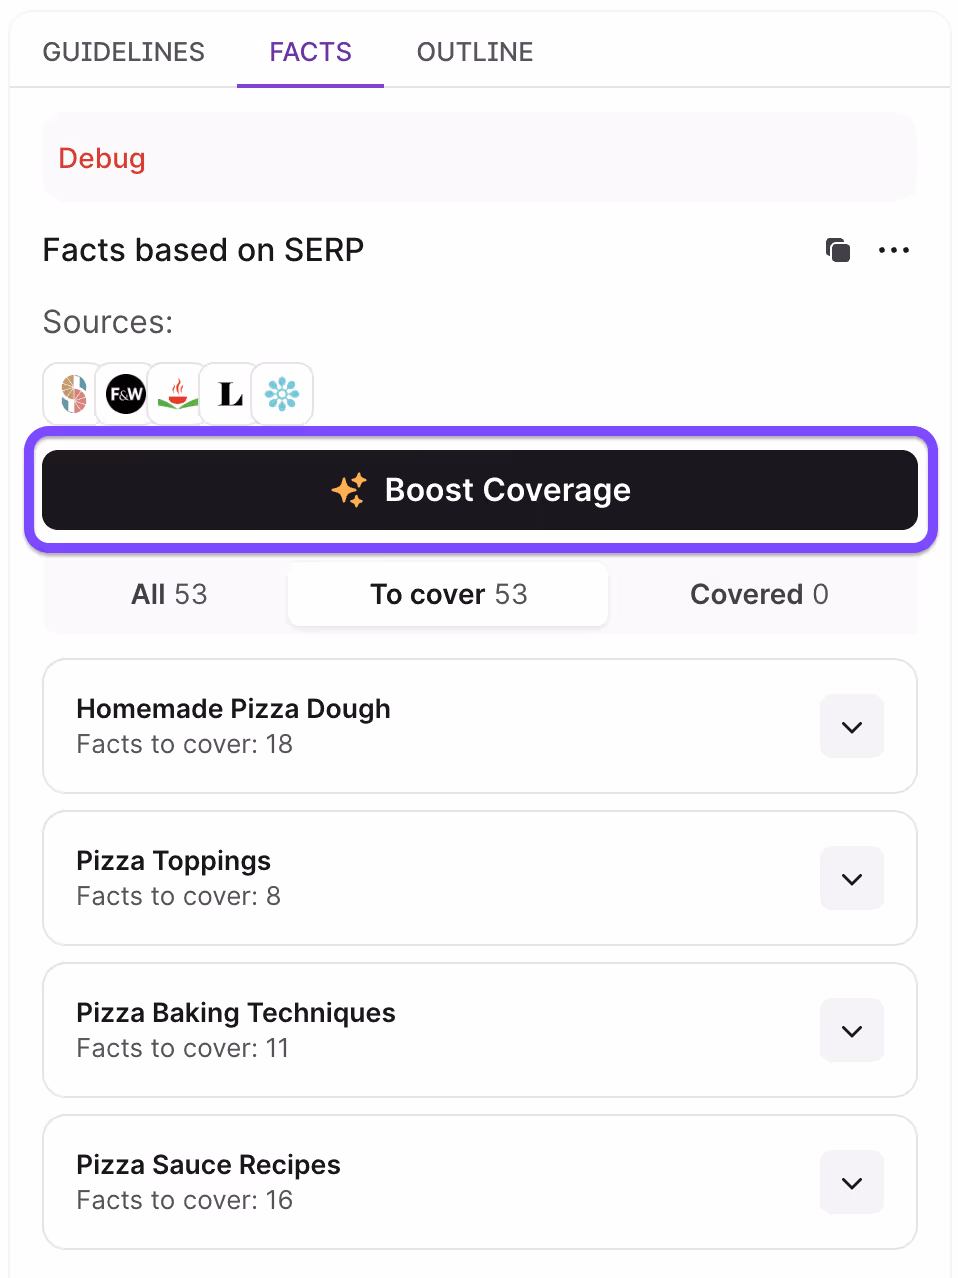Switch to the OUTLINE tab
This screenshot has height=1278, width=958.
[475, 52]
